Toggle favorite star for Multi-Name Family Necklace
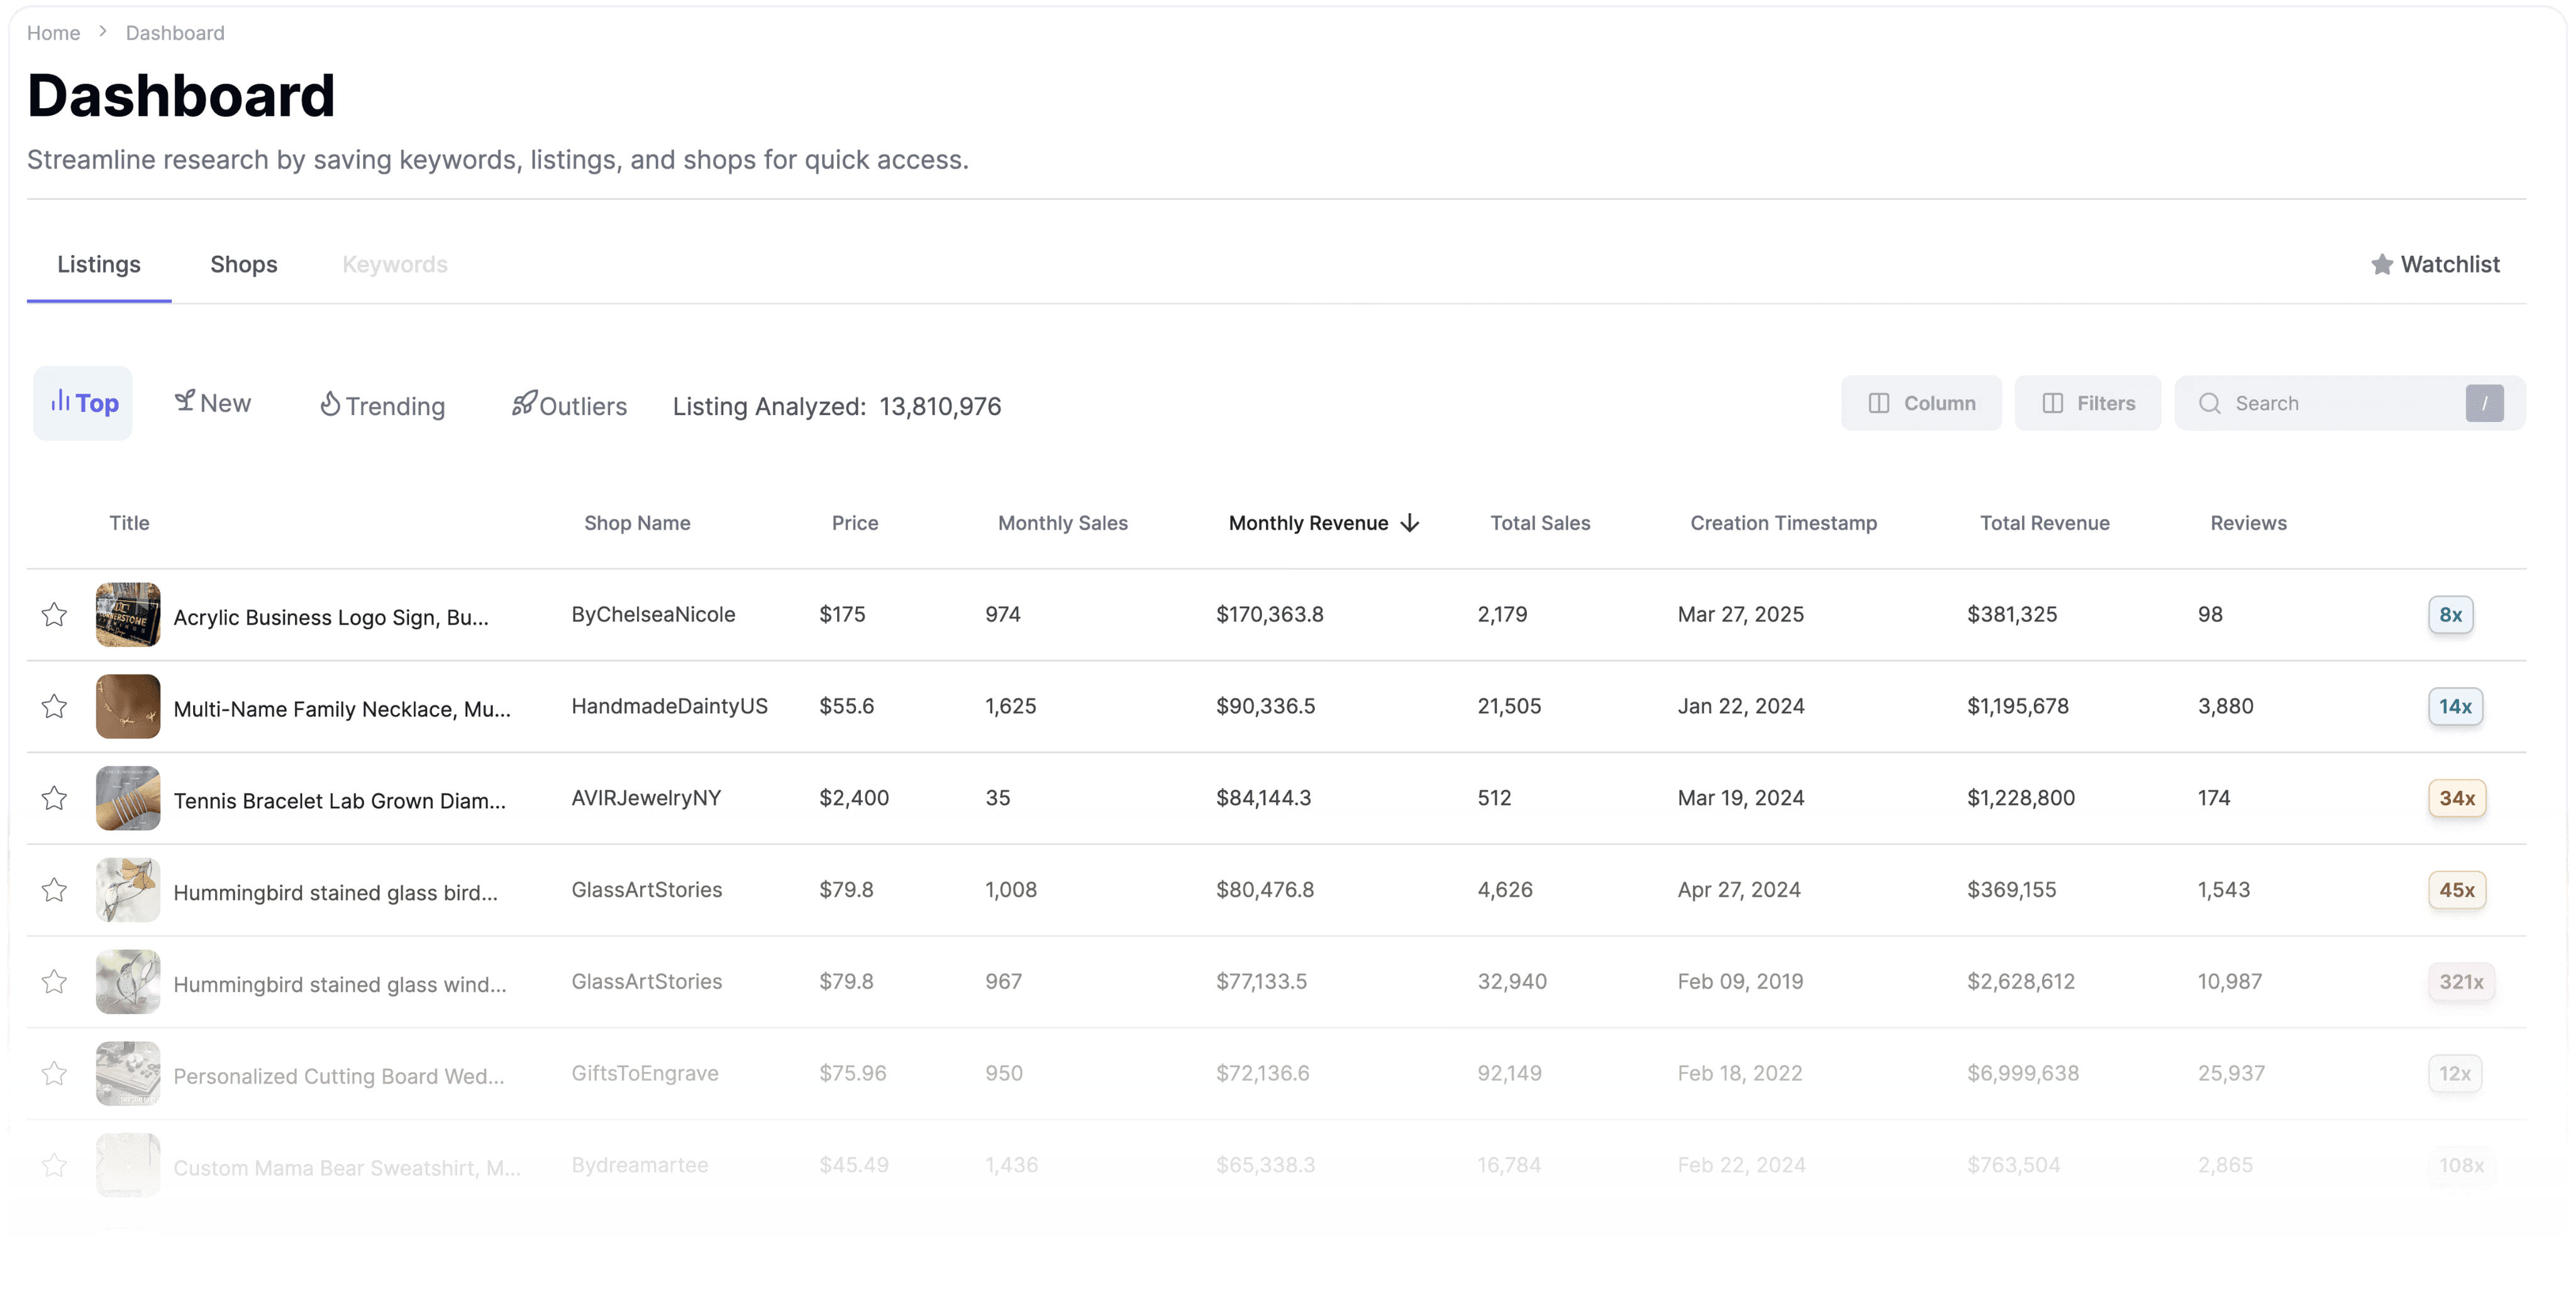The height and width of the screenshot is (1301, 2576). (54, 706)
